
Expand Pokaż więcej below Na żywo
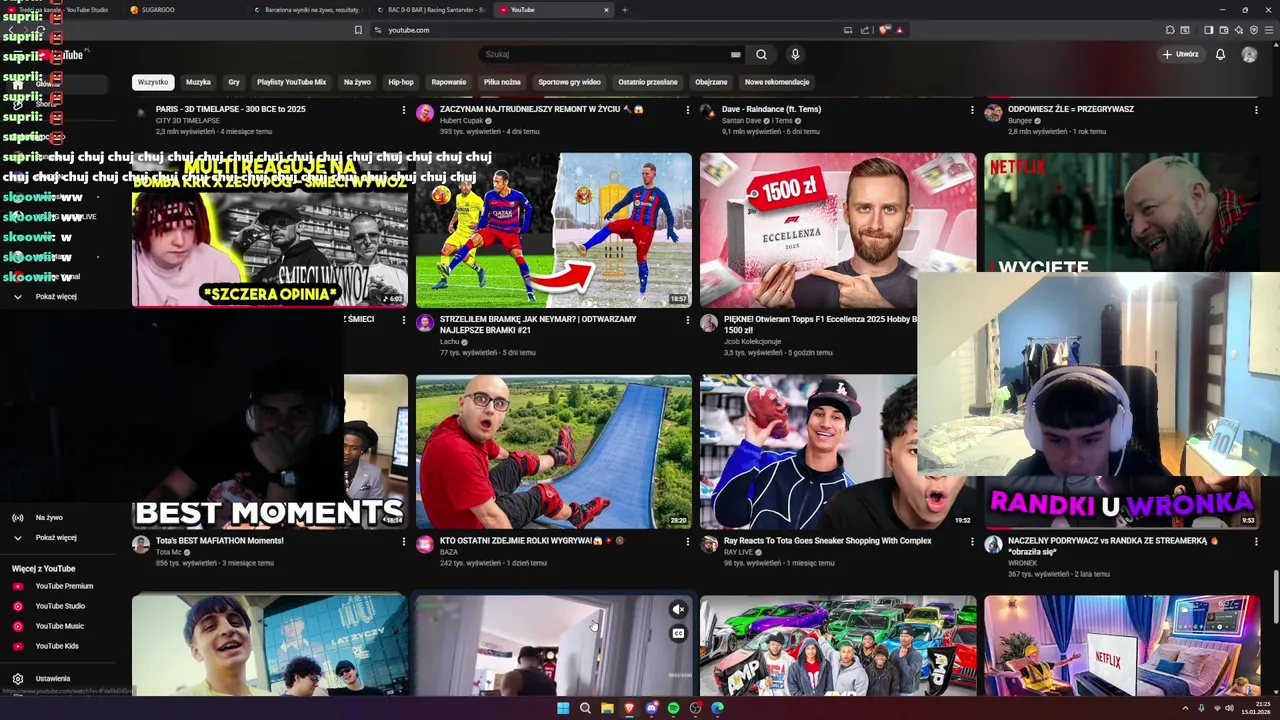coord(54,537)
